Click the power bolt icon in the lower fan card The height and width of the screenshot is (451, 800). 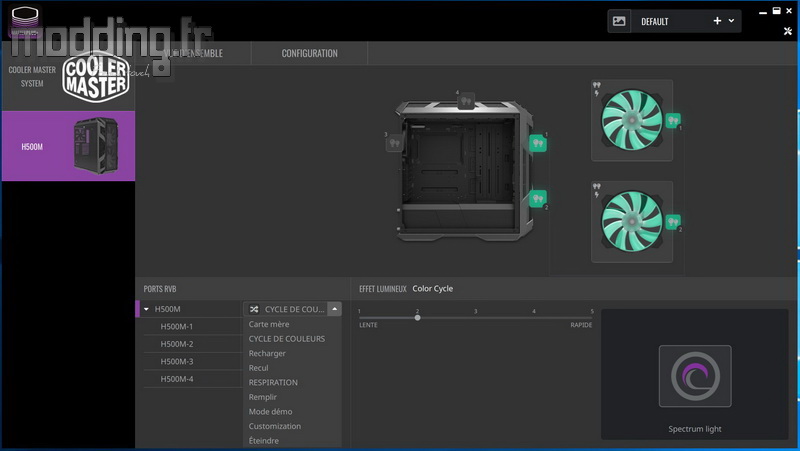596,195
